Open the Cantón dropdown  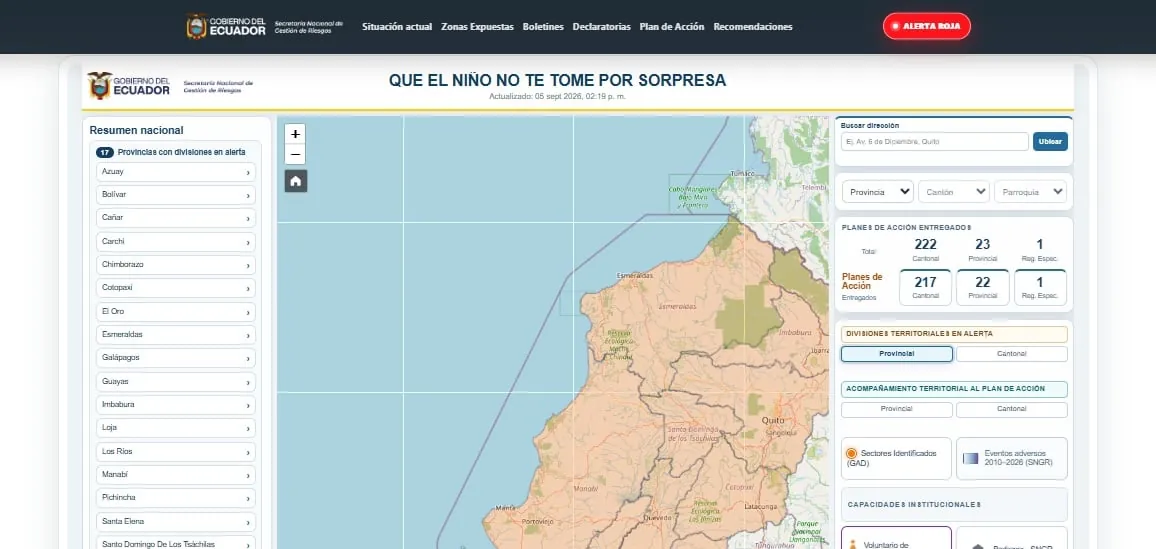pyautogui.click(x=954, y=192)
